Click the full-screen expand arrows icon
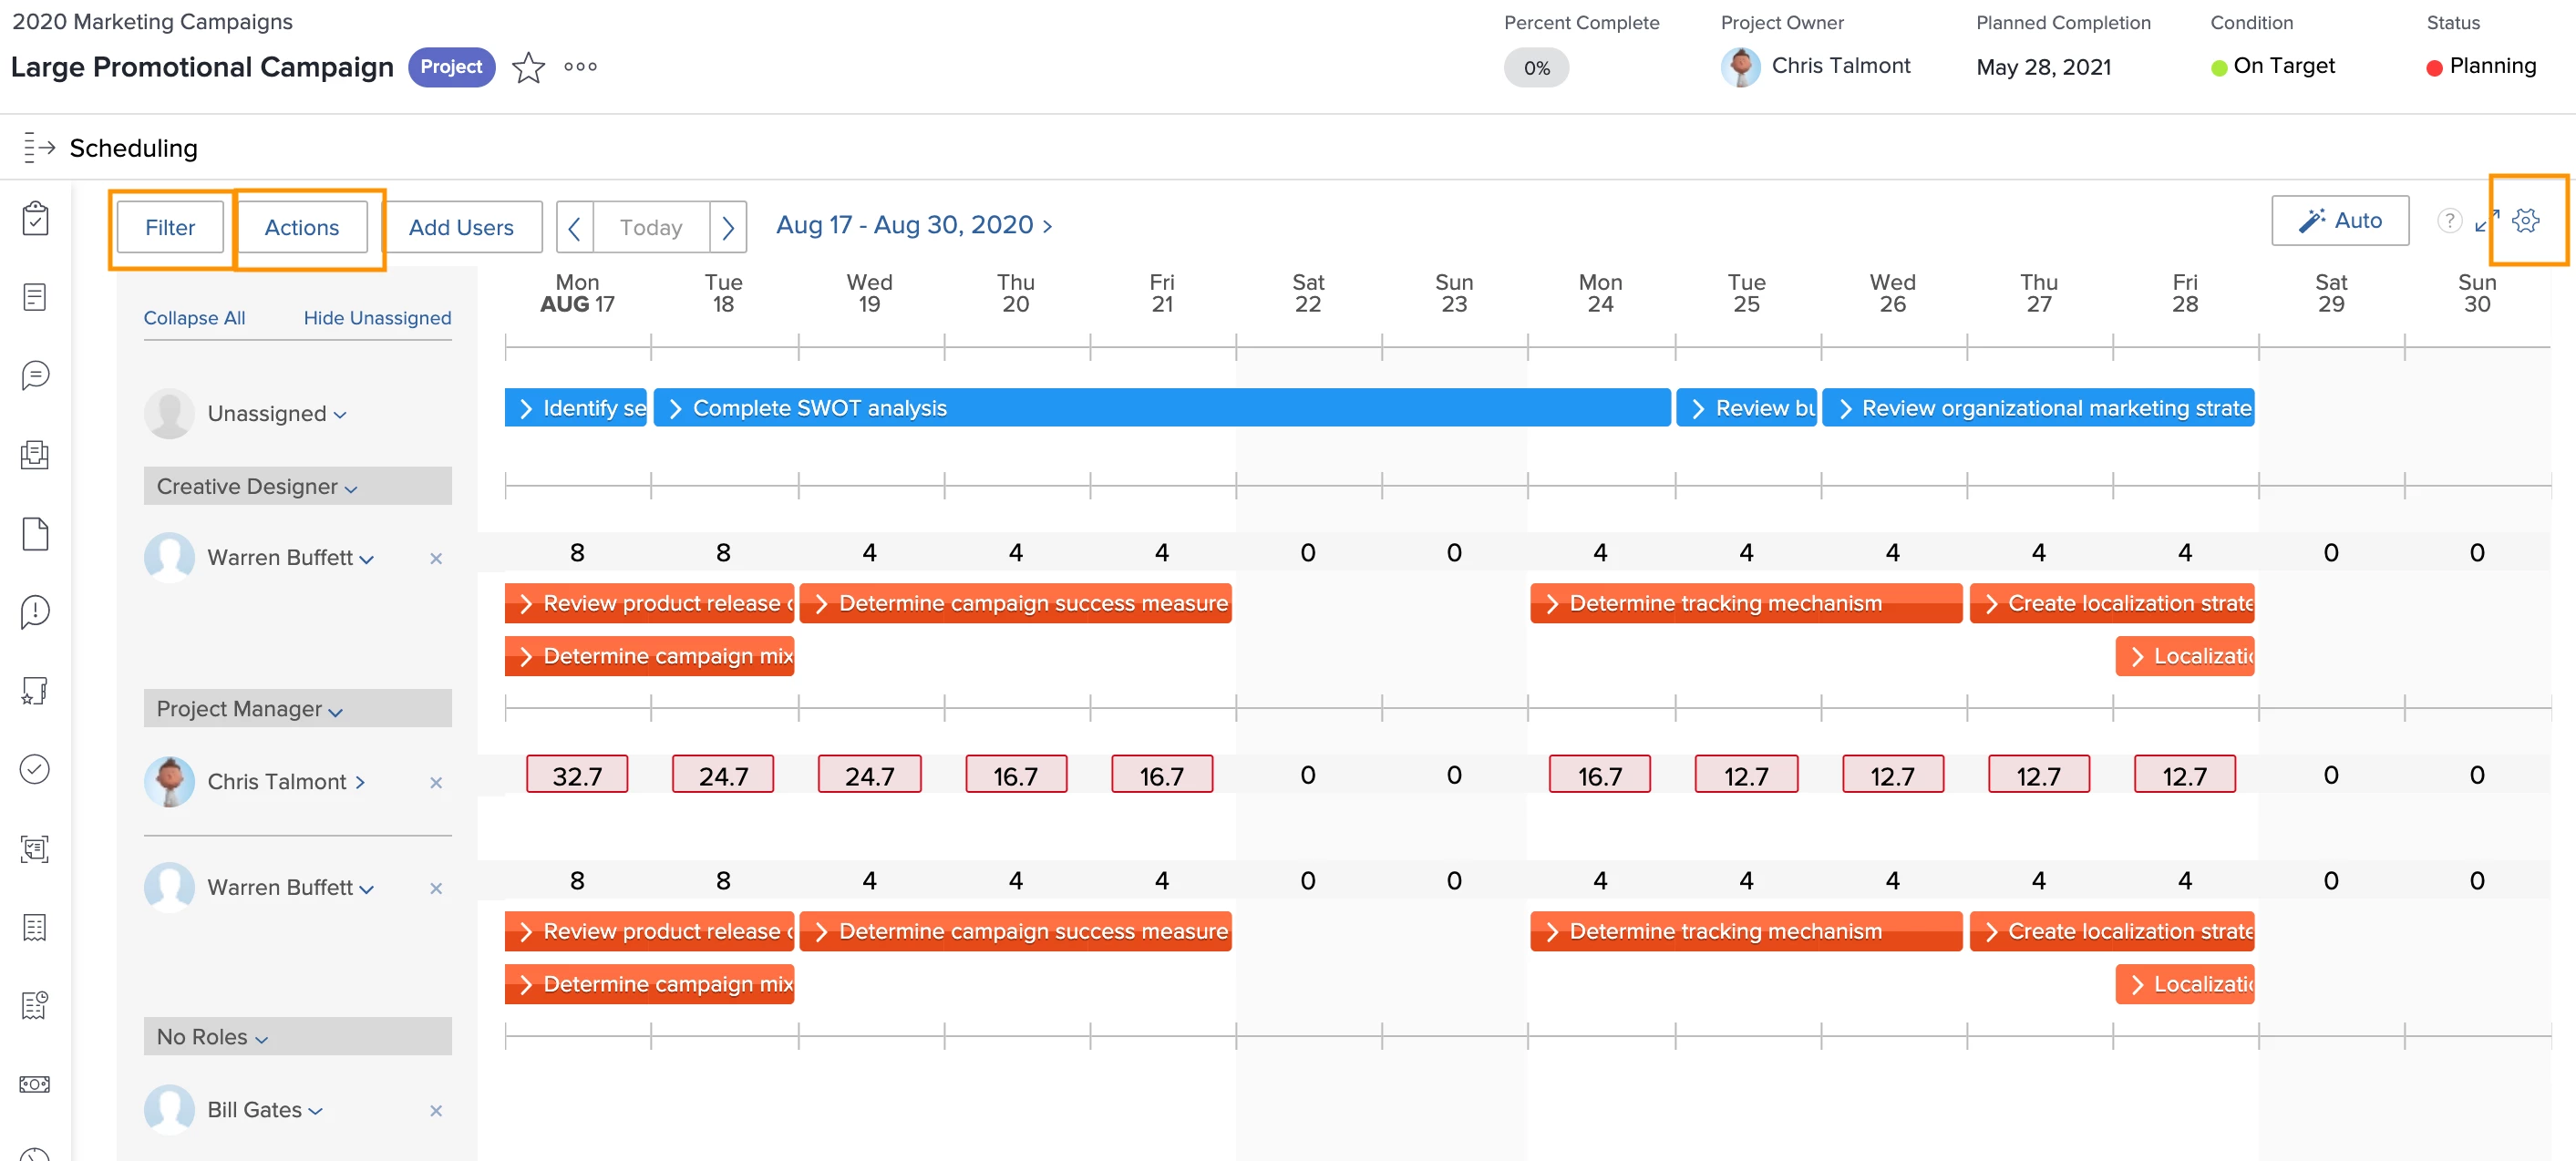The image size is (2576, 1161). click(x=2486, y=221)
